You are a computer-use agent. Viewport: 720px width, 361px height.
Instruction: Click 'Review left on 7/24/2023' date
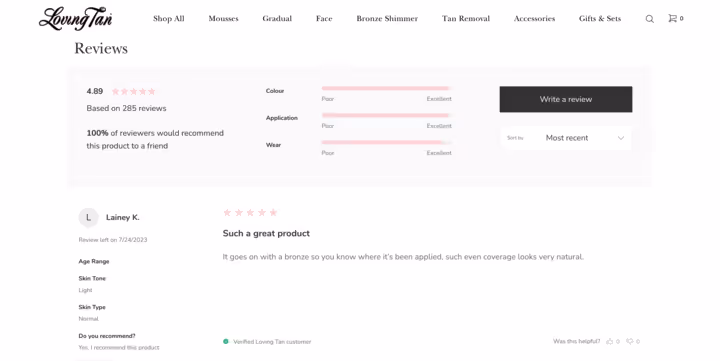pos(113,240)
